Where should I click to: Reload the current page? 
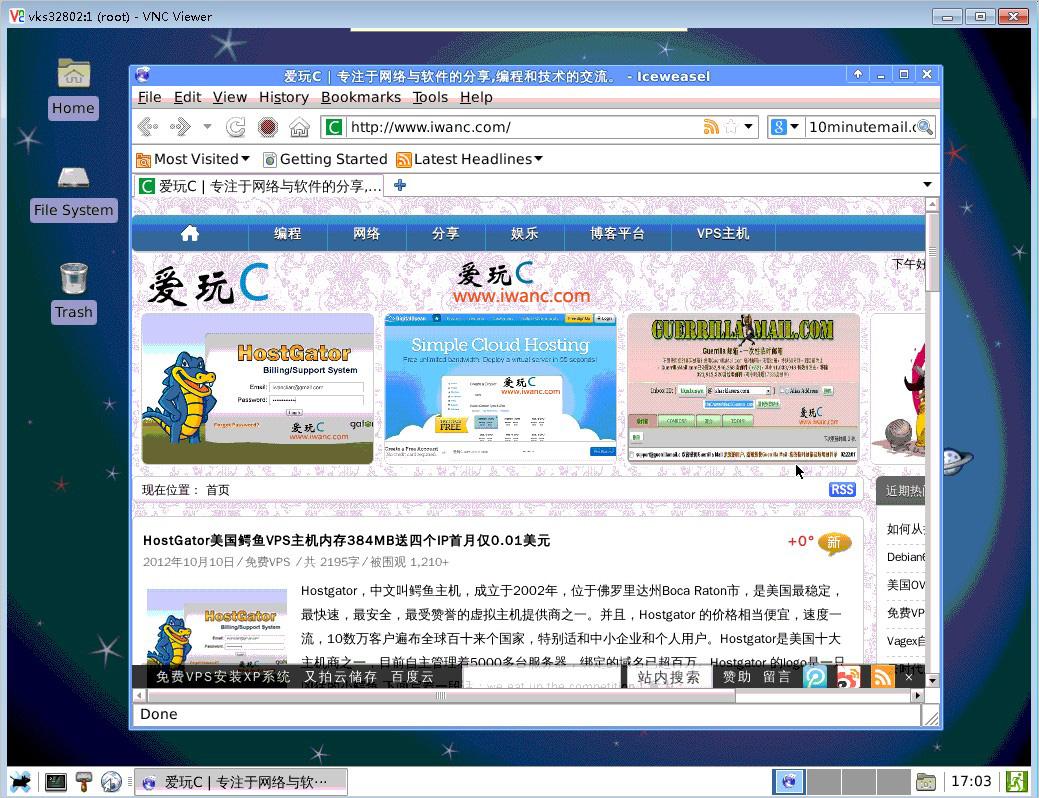235,127
